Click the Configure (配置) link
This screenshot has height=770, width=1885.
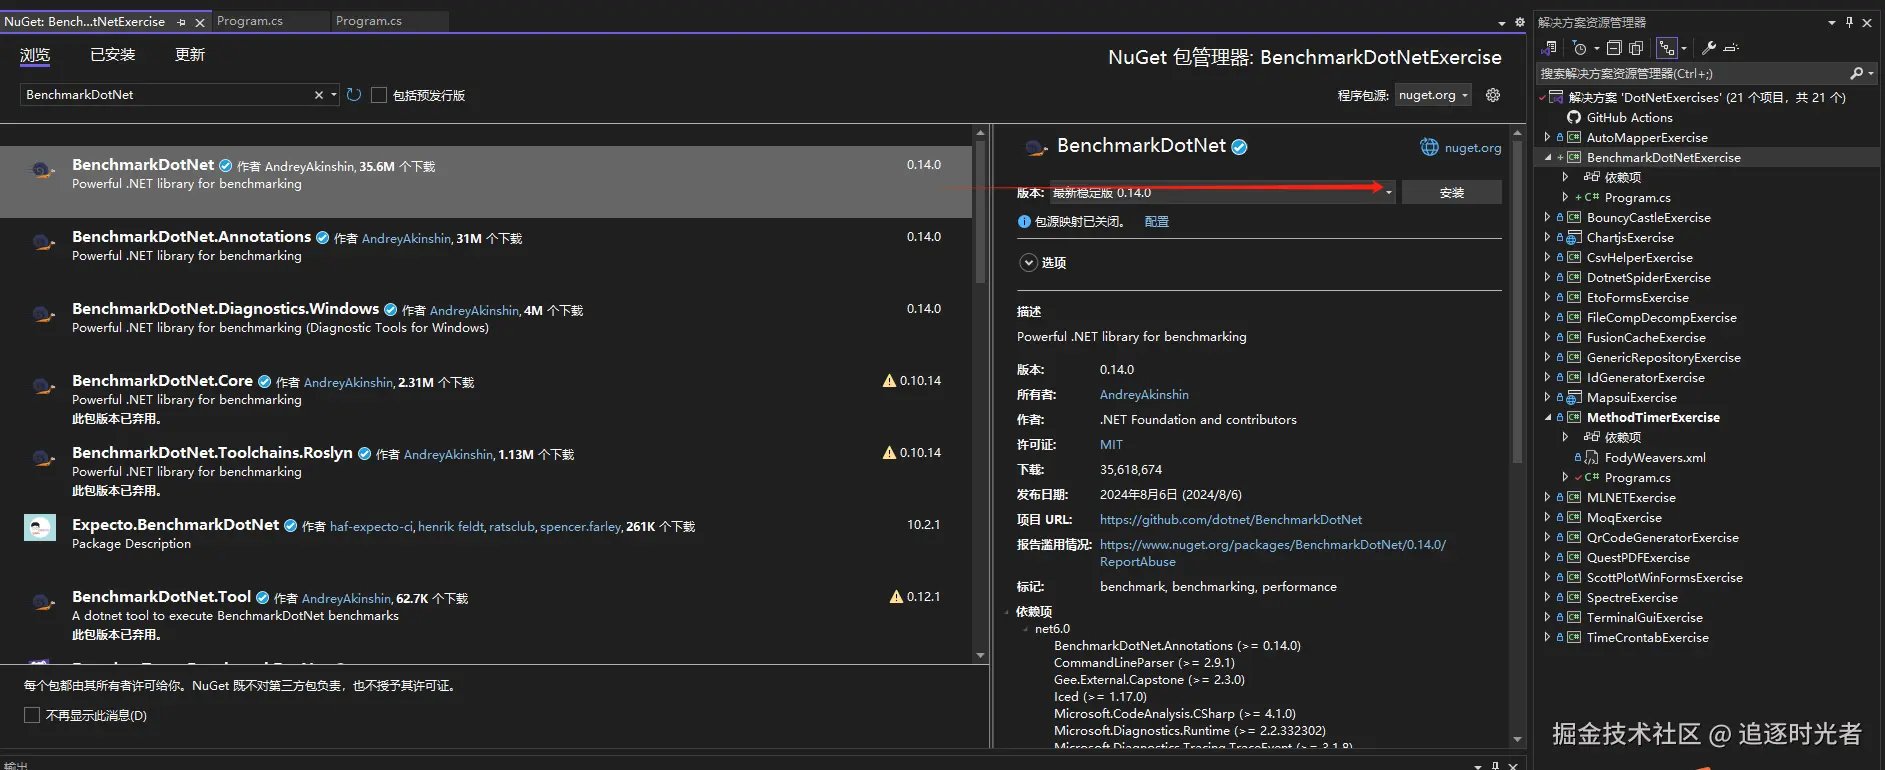[1157, 222]
